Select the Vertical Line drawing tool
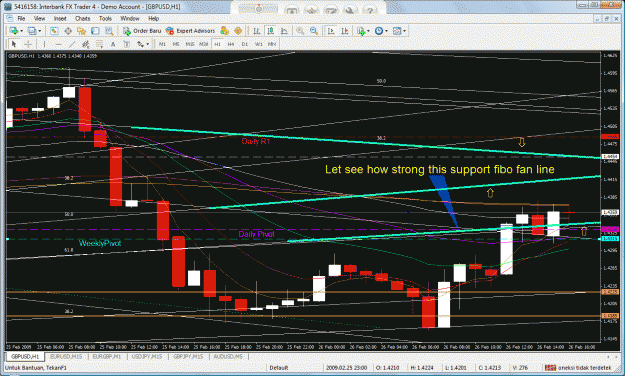Image resolution: width=625 pixels, height=376 pixels. point(44,44)
